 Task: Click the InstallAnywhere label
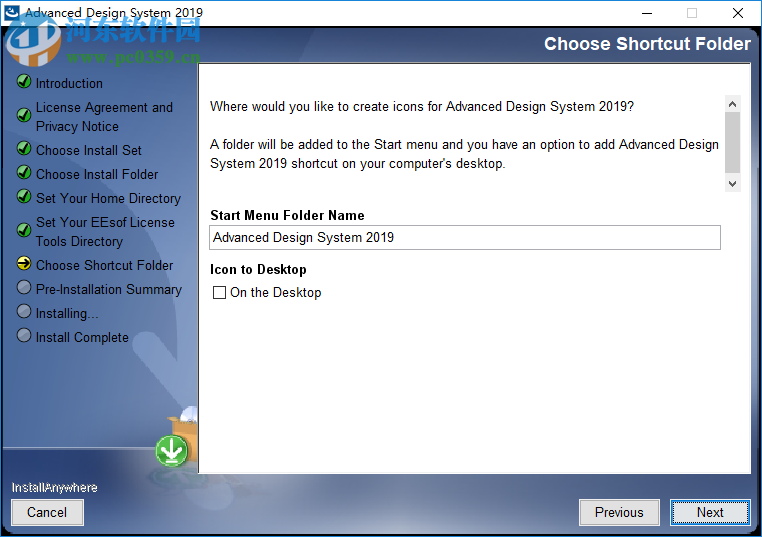point(54,487)
